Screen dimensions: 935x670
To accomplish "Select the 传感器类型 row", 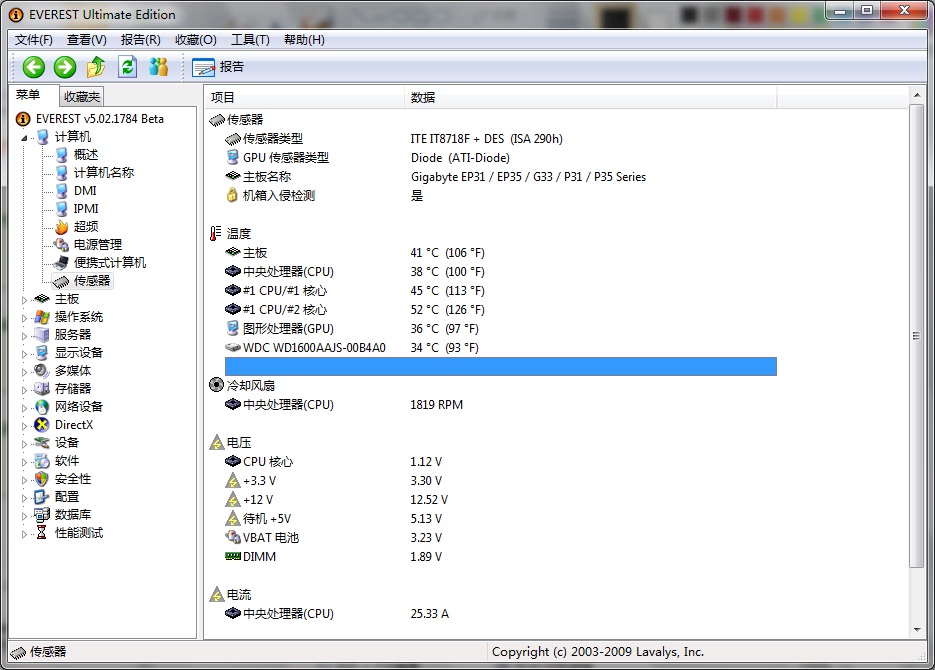I will point(501,139).
